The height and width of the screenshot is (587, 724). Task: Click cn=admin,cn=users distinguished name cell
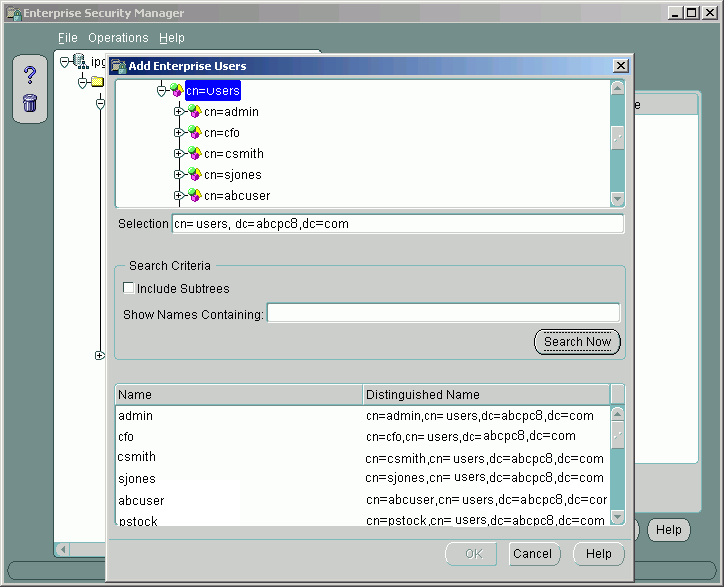point(480,416)
